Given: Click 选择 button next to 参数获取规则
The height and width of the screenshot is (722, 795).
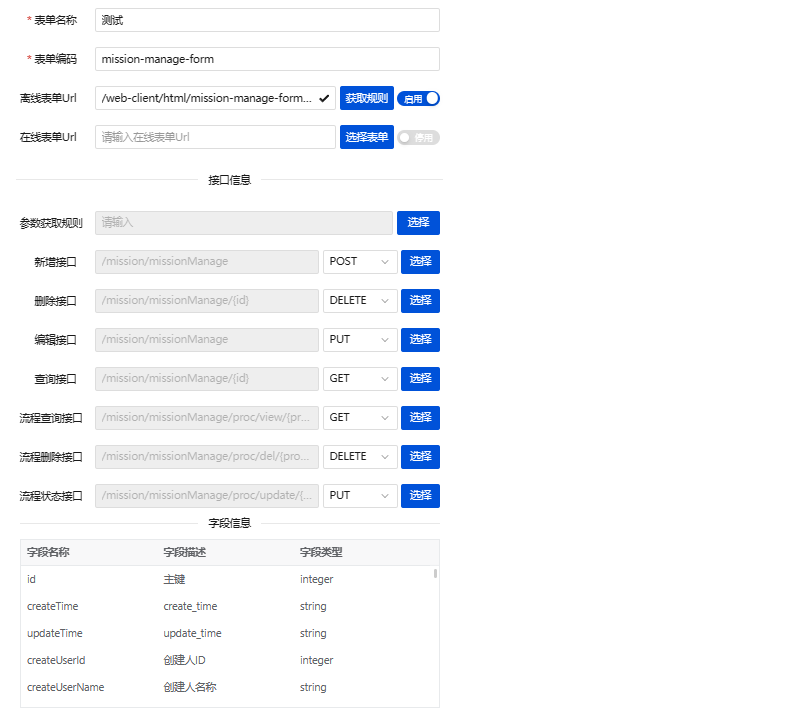Looking at the screenshot, I should 418,223.
